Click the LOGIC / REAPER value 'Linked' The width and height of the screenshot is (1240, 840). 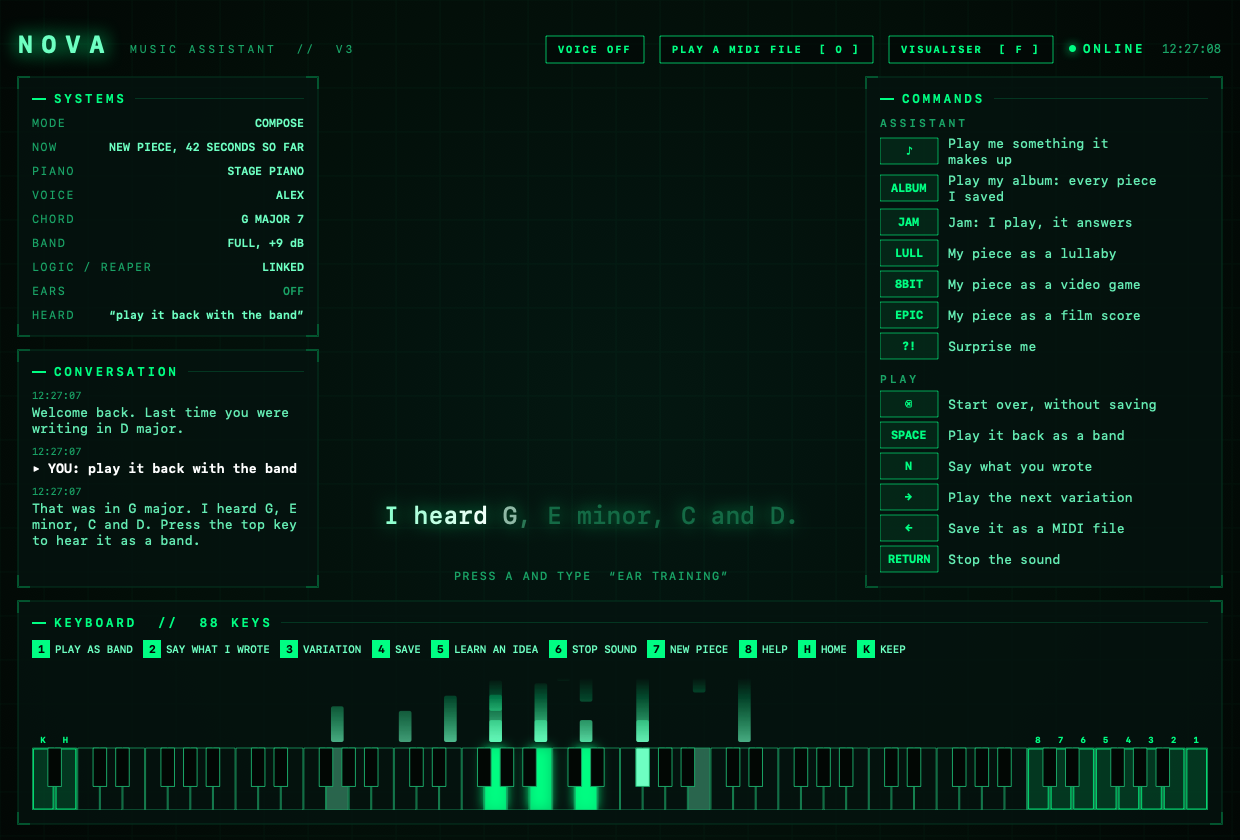click(283, 267)
